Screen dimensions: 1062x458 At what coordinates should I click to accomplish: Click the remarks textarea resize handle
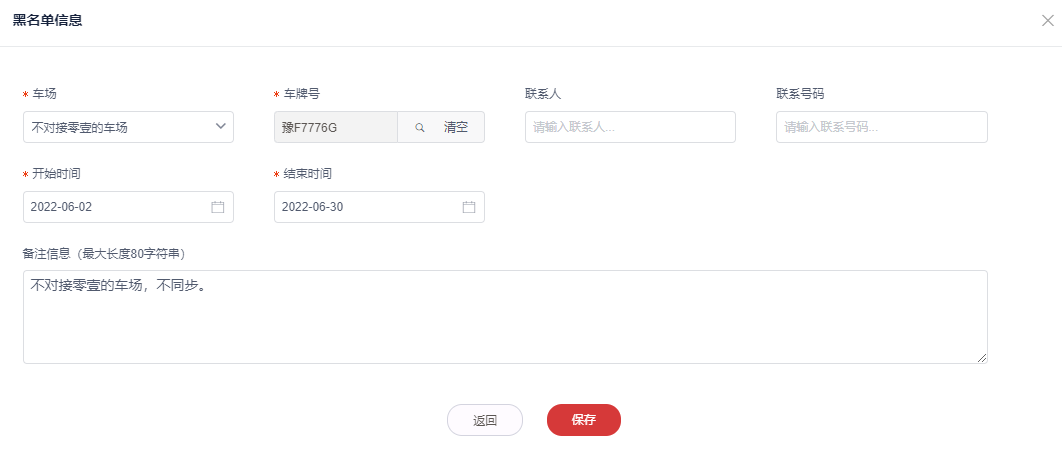click(x=982, y=358)
